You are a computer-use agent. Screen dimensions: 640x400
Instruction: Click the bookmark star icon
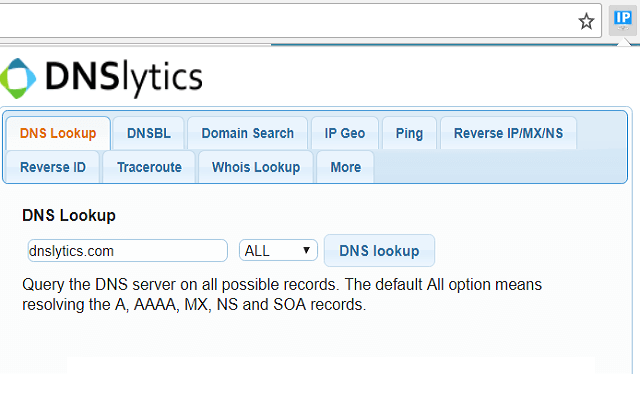(586, 21)
